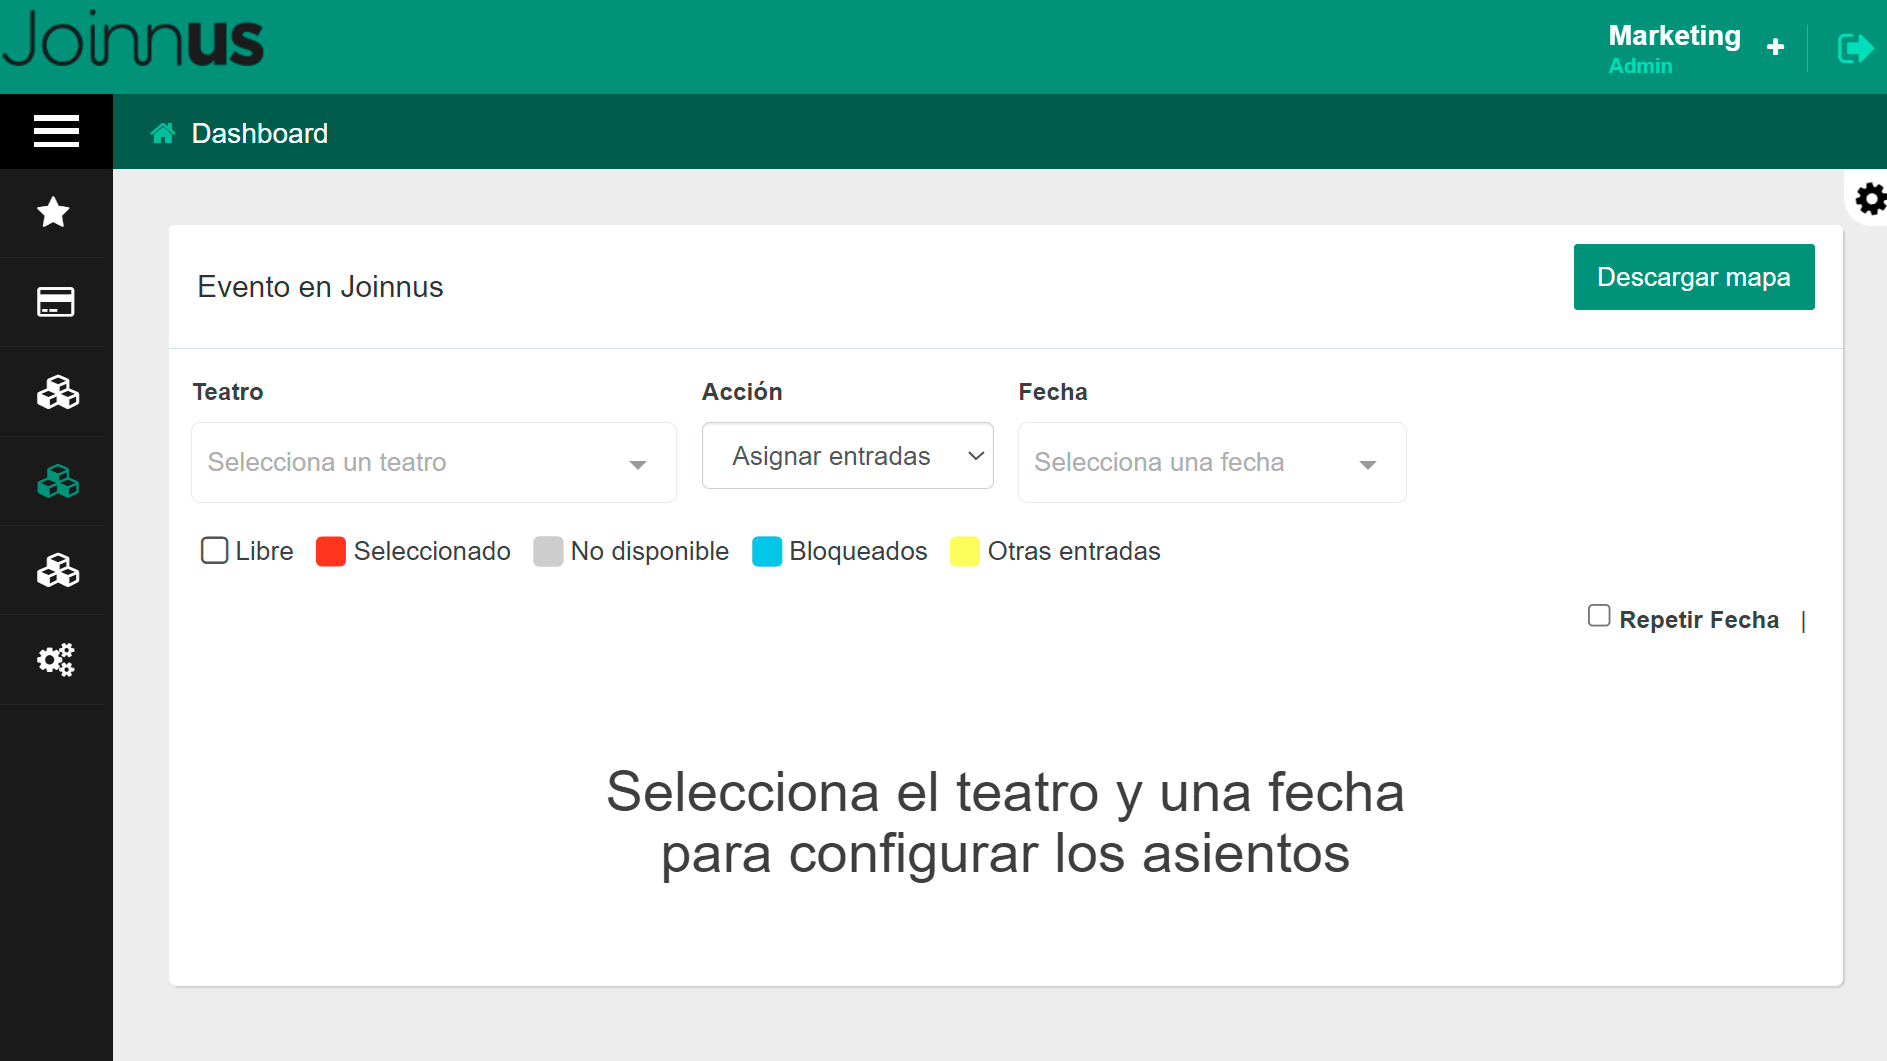Open the first white cubes section in sidebar

57,392
